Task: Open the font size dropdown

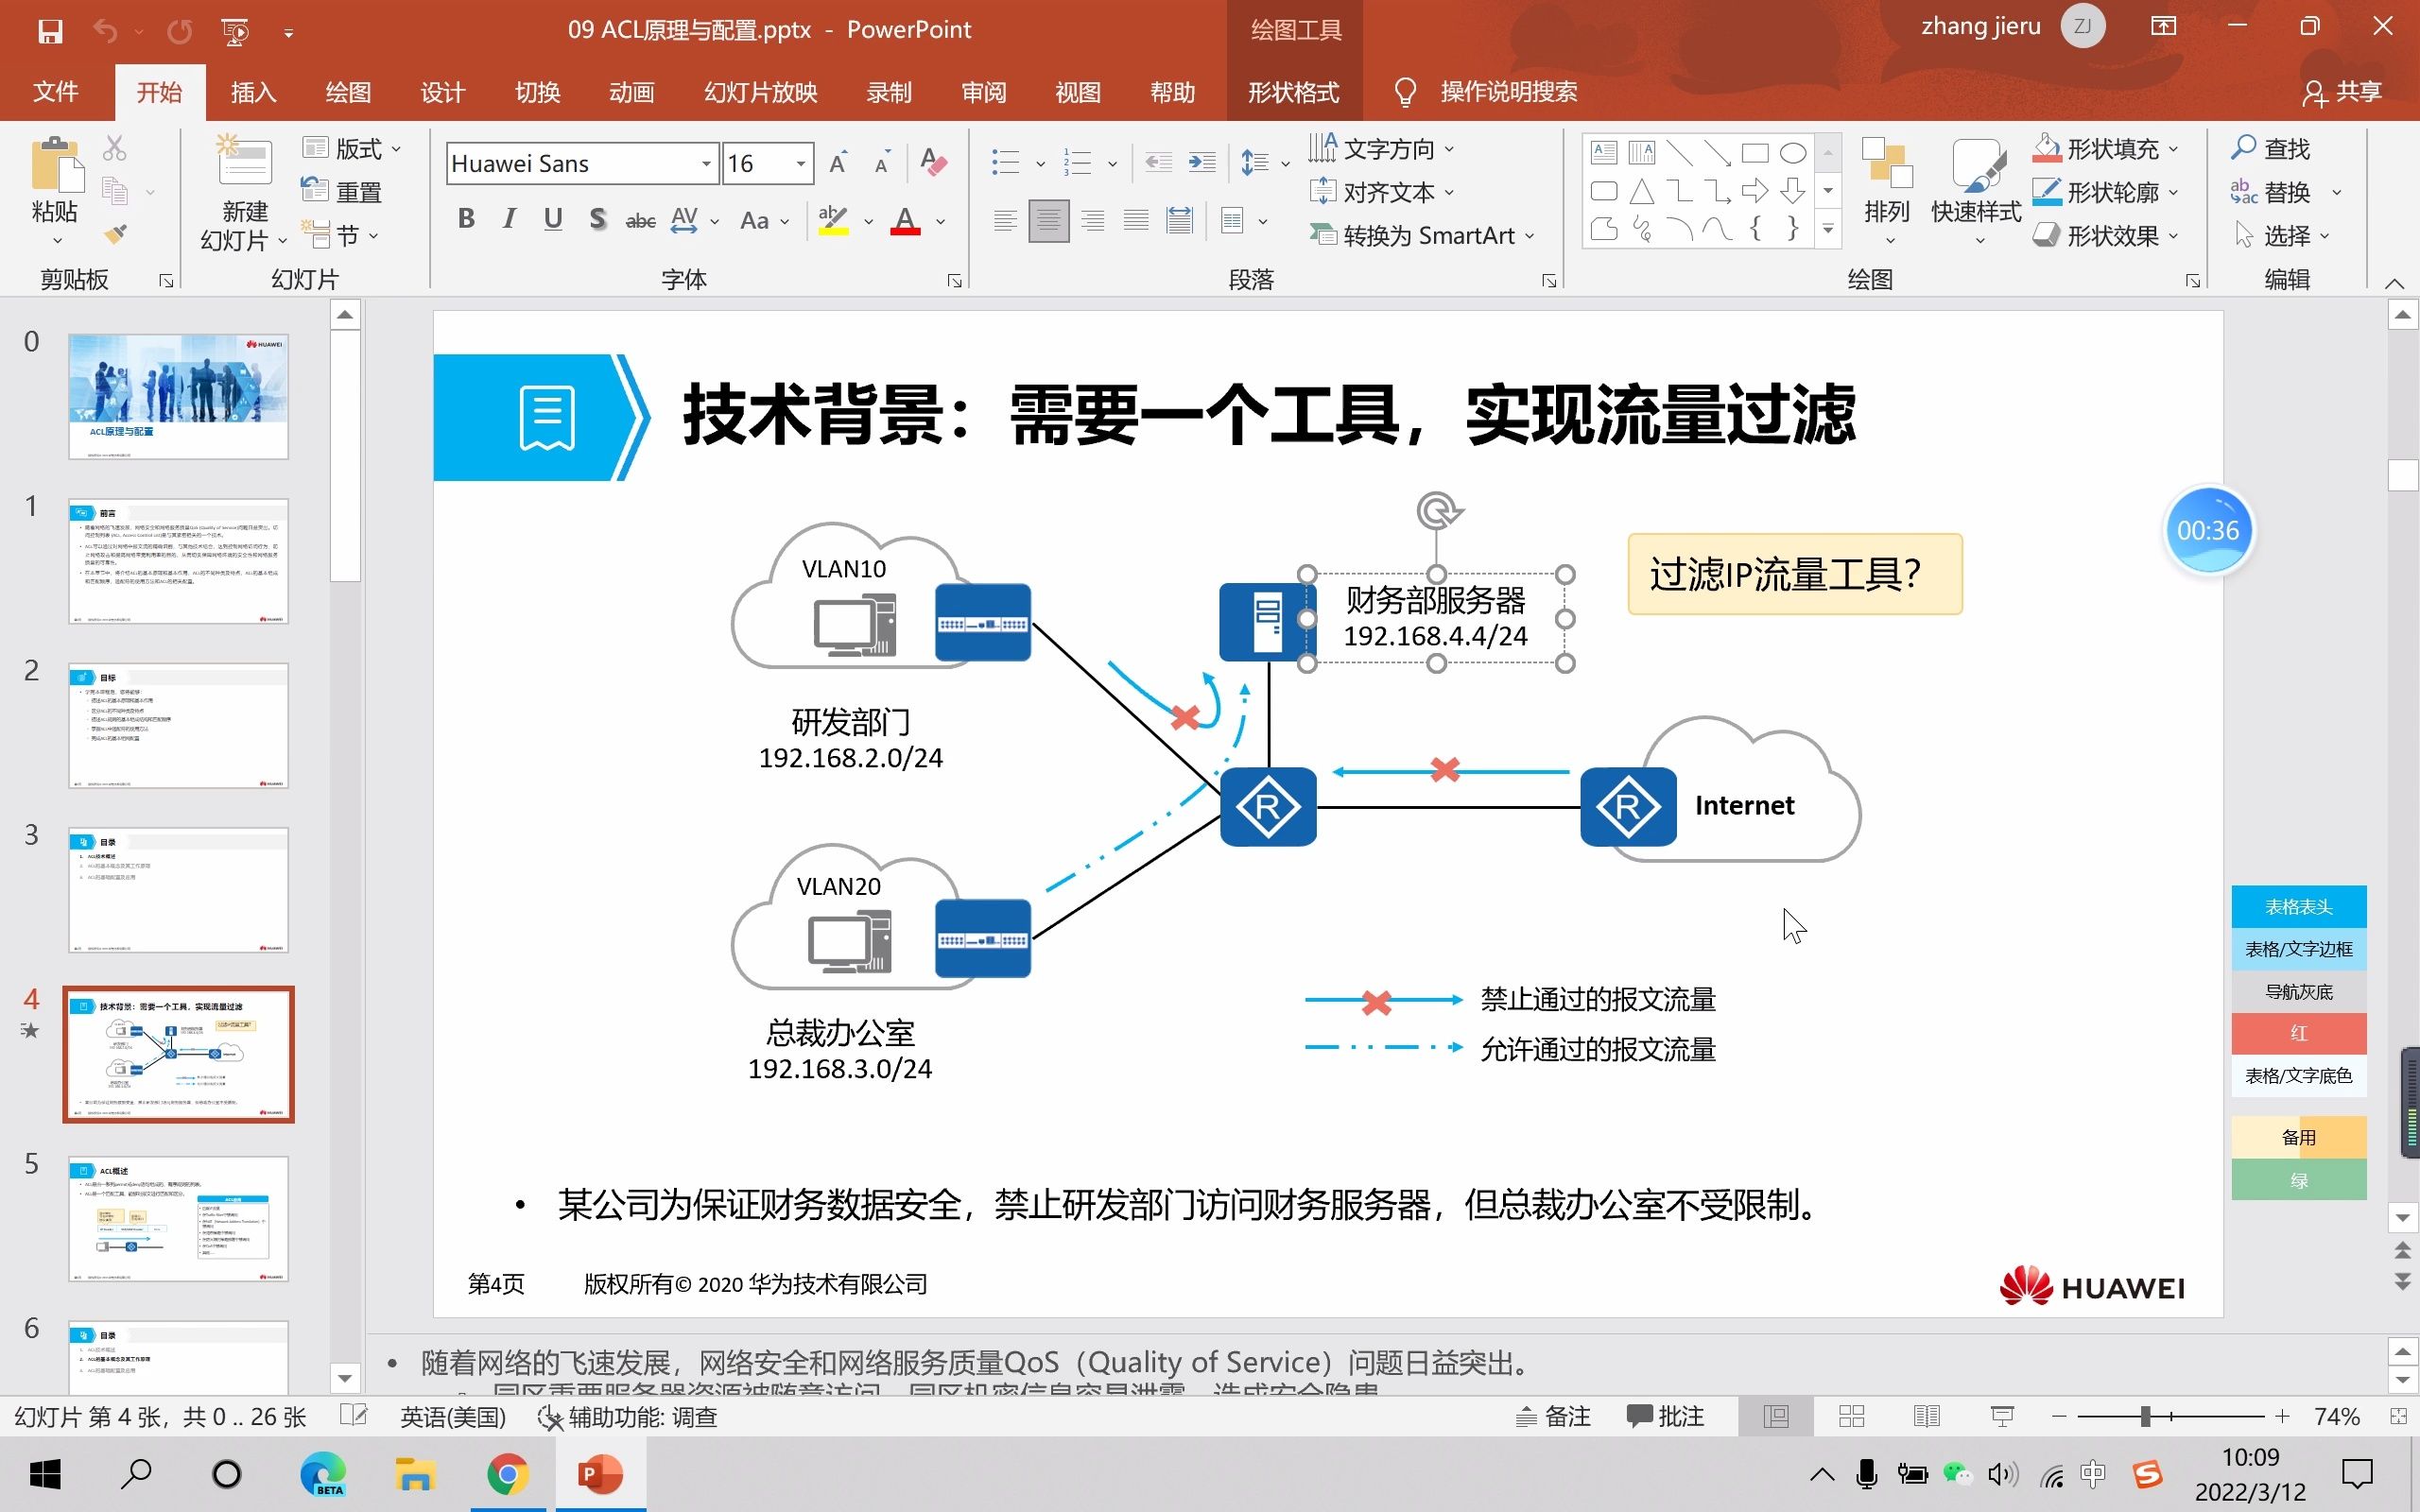Action: (x=800, y=162)
